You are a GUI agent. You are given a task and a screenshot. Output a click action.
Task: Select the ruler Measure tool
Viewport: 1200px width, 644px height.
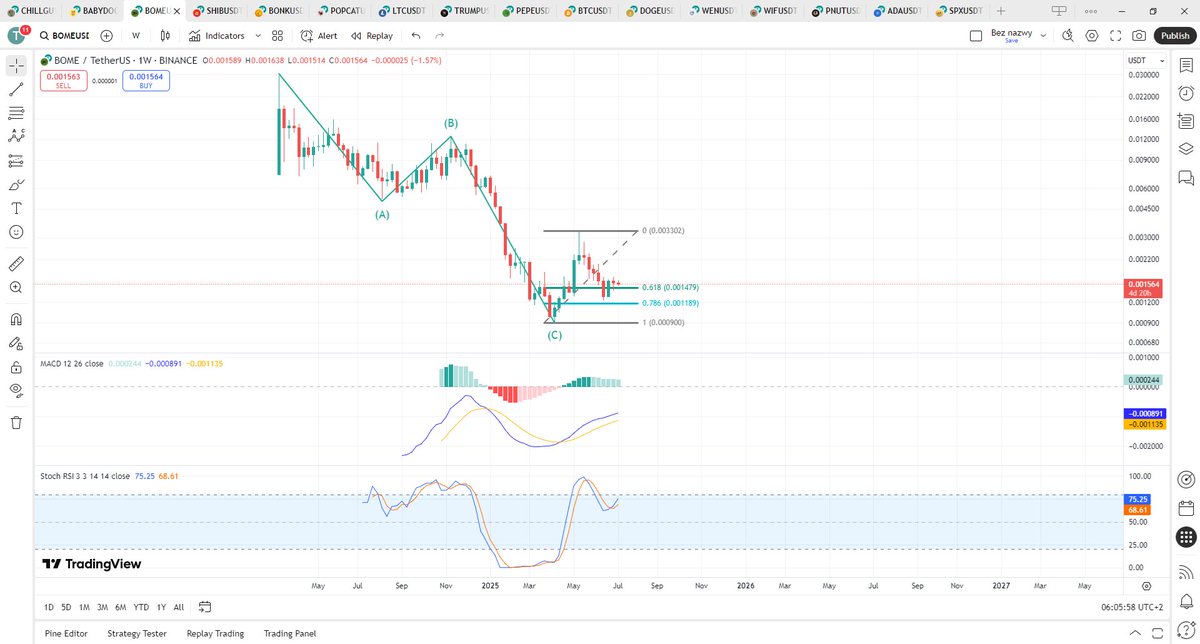click(16, 264)
